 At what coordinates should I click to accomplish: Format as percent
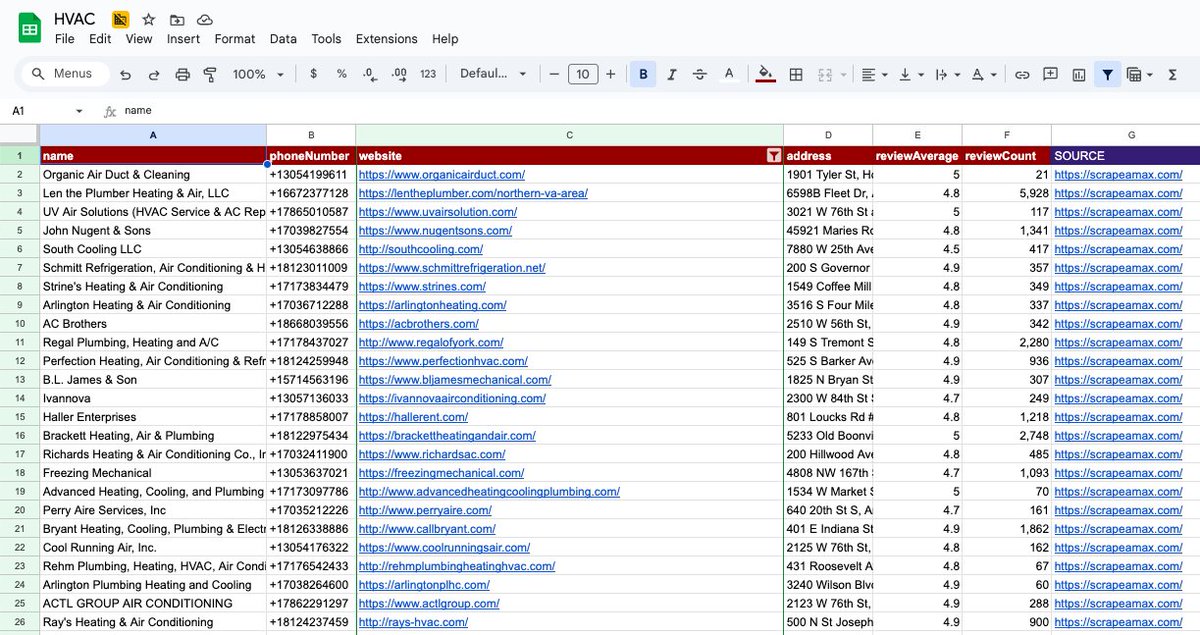341,74
